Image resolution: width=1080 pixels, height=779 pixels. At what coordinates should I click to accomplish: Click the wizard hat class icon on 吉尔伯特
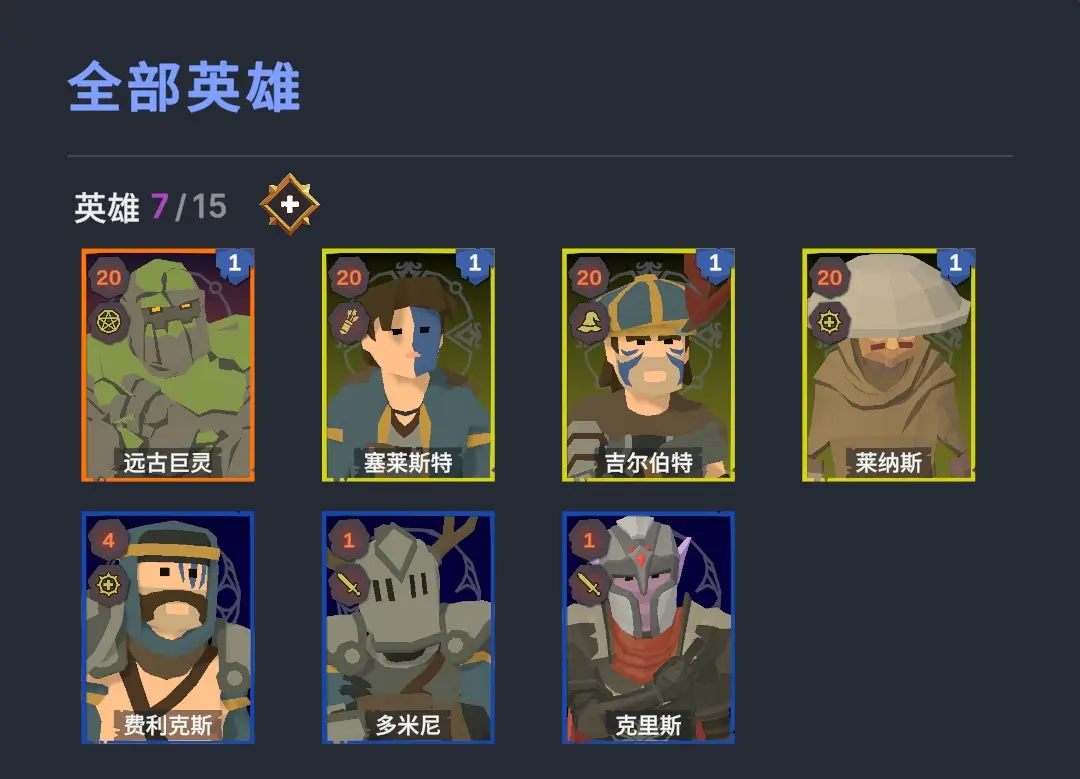click(589, 322)
